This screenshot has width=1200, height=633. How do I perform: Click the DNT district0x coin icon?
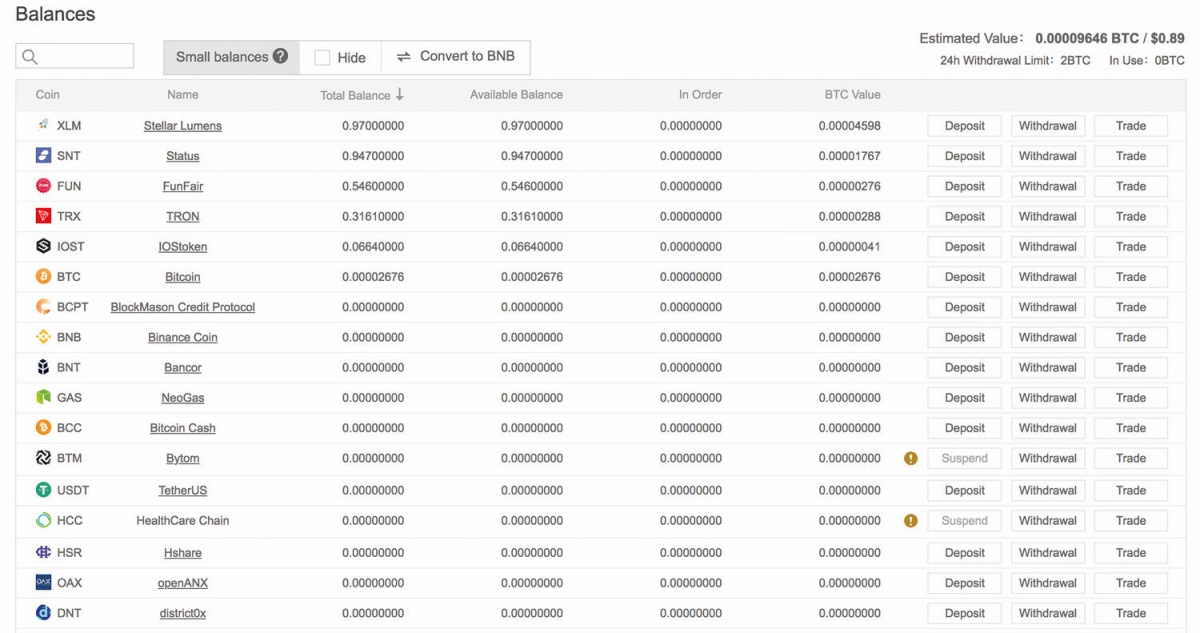coord(43,612)
